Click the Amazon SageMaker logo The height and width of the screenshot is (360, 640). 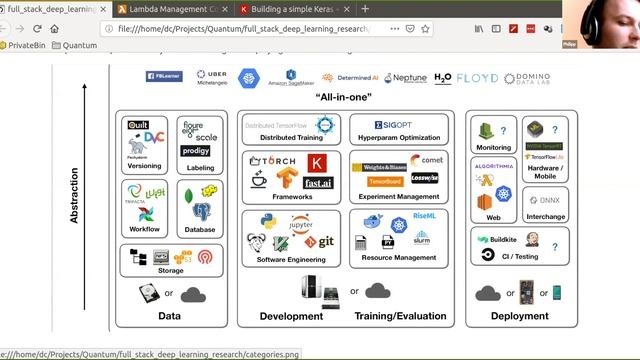pos(291,78)
